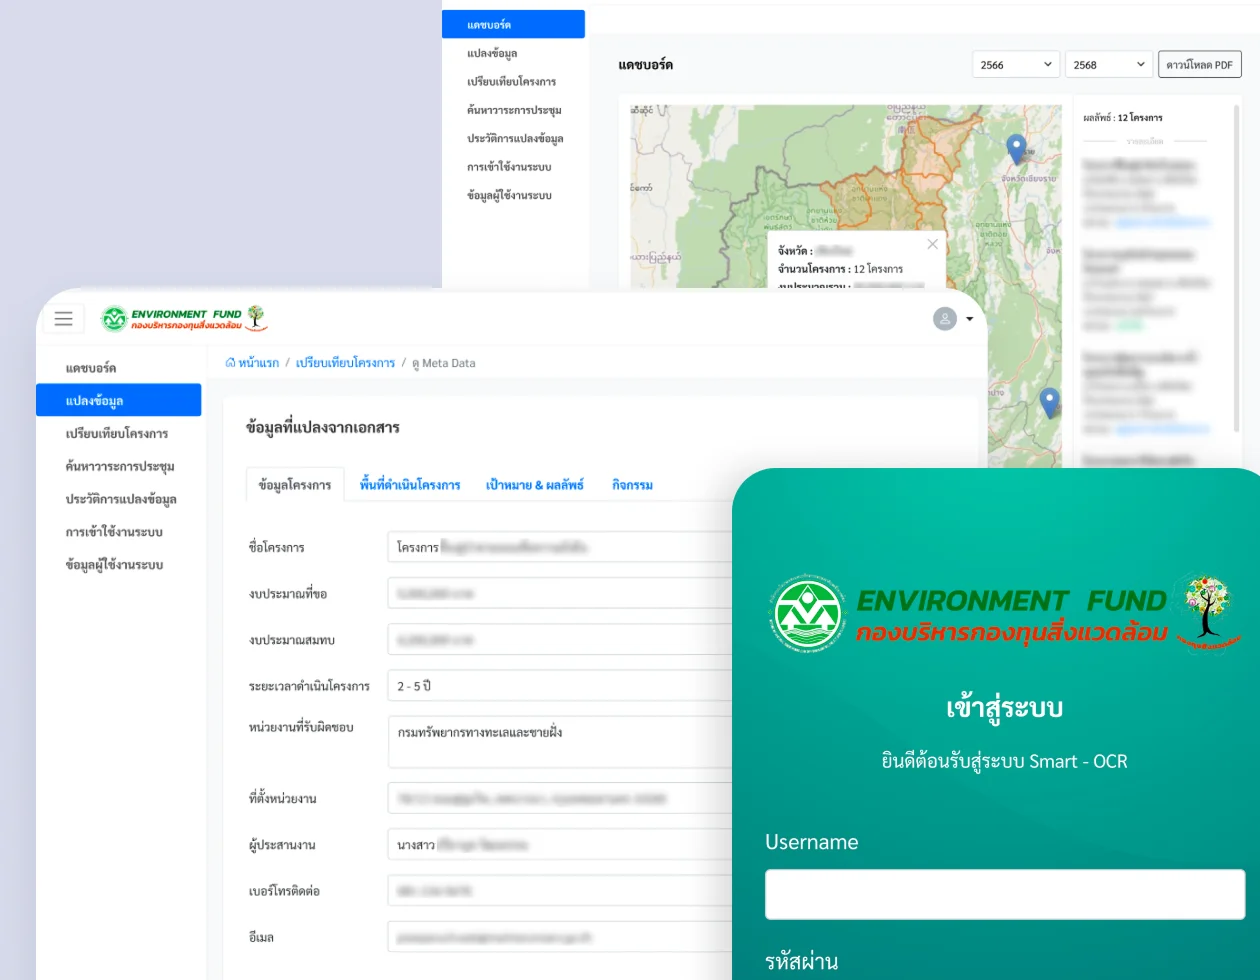Image resolution: width=1260 pixels, height=980 pixels.
Task: Click the ที่ตั้งหน่วยงาน input field
Action: (560, 798)
